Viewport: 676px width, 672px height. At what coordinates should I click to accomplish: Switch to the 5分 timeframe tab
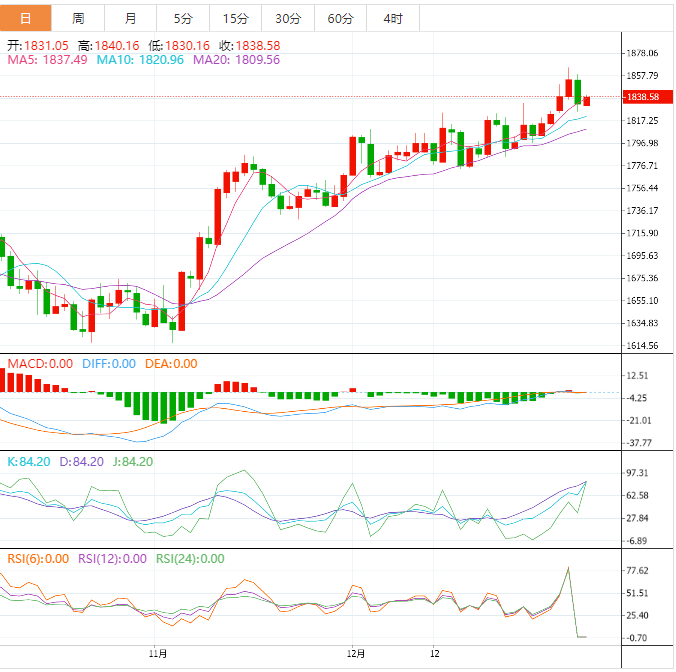[183, 18]
